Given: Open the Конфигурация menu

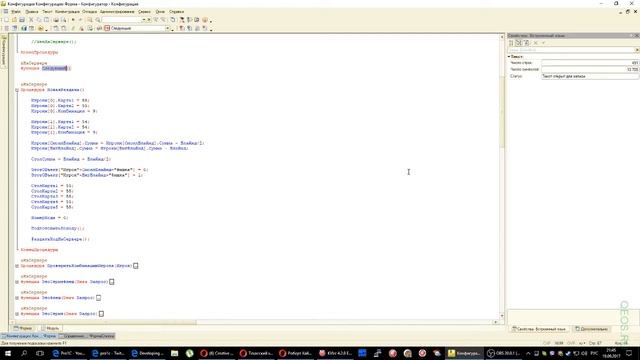Looking at the screenshot, I should pyautogui.click(x=67, y=12).
